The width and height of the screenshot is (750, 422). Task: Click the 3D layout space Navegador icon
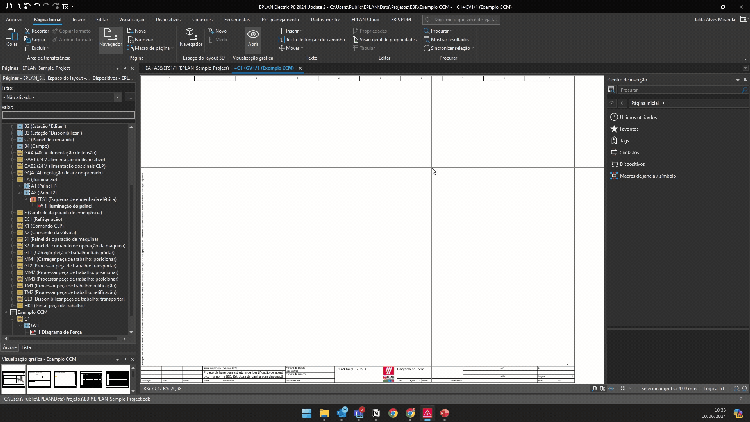tap(190, 36)
